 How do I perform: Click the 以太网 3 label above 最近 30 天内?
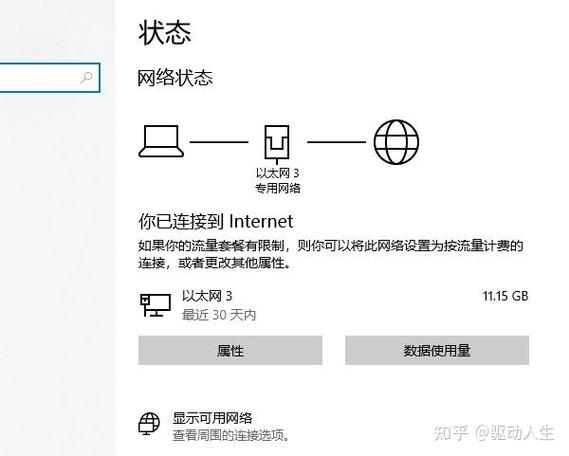point(207,296)
